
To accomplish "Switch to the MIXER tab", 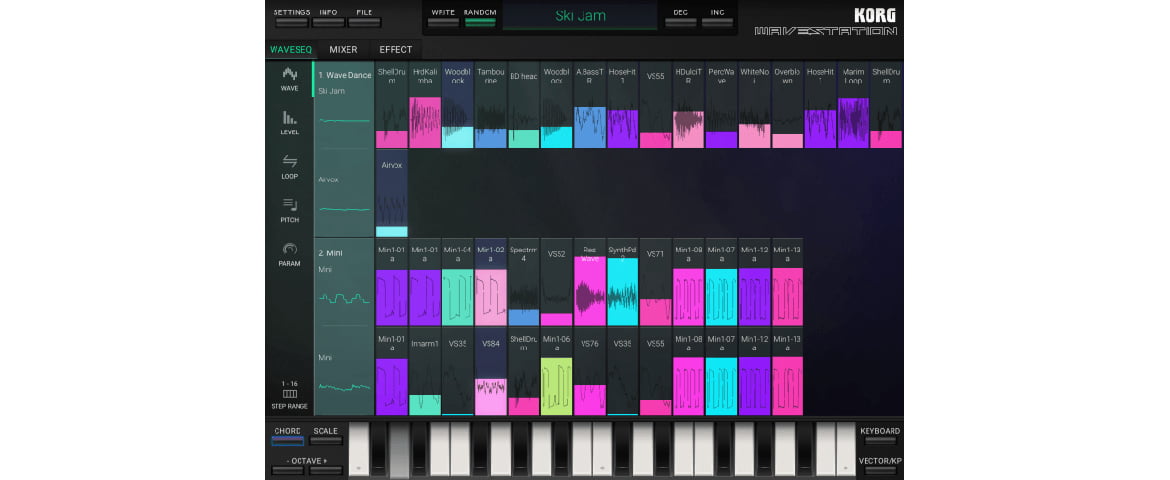I will pyautogui.click(x=343, y=49).
